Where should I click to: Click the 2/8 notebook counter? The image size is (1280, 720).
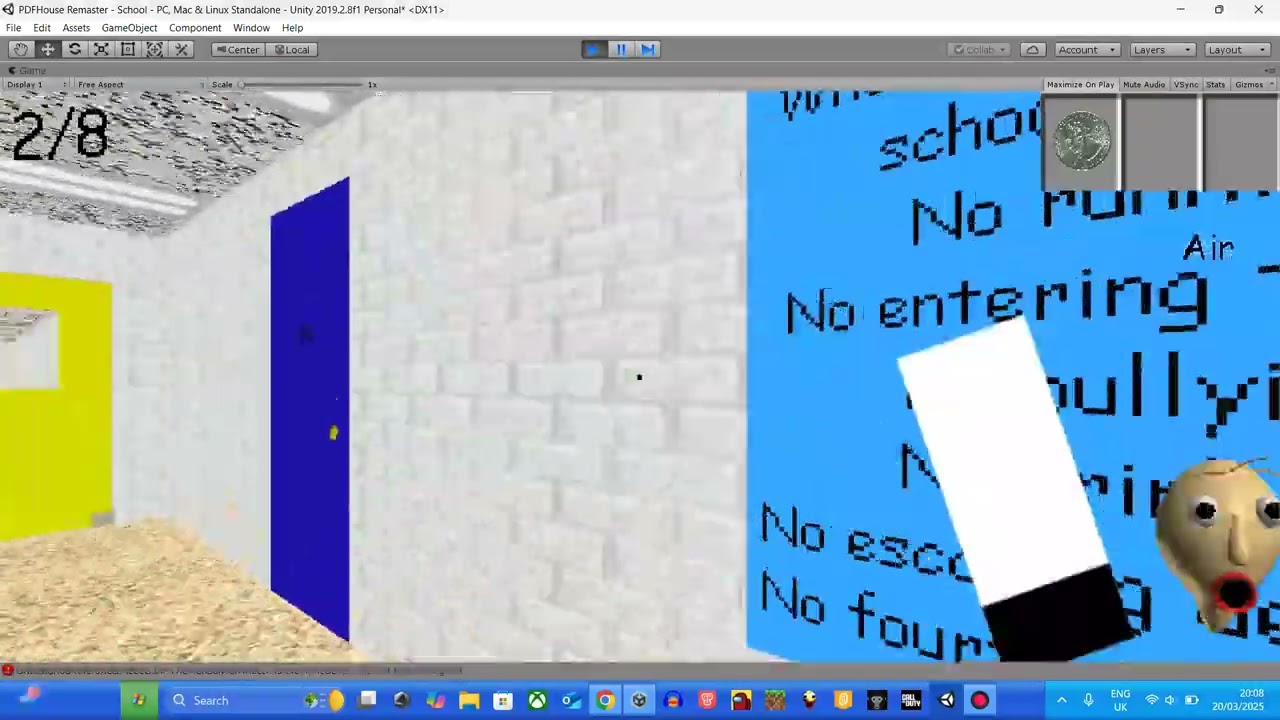[60, 135]
